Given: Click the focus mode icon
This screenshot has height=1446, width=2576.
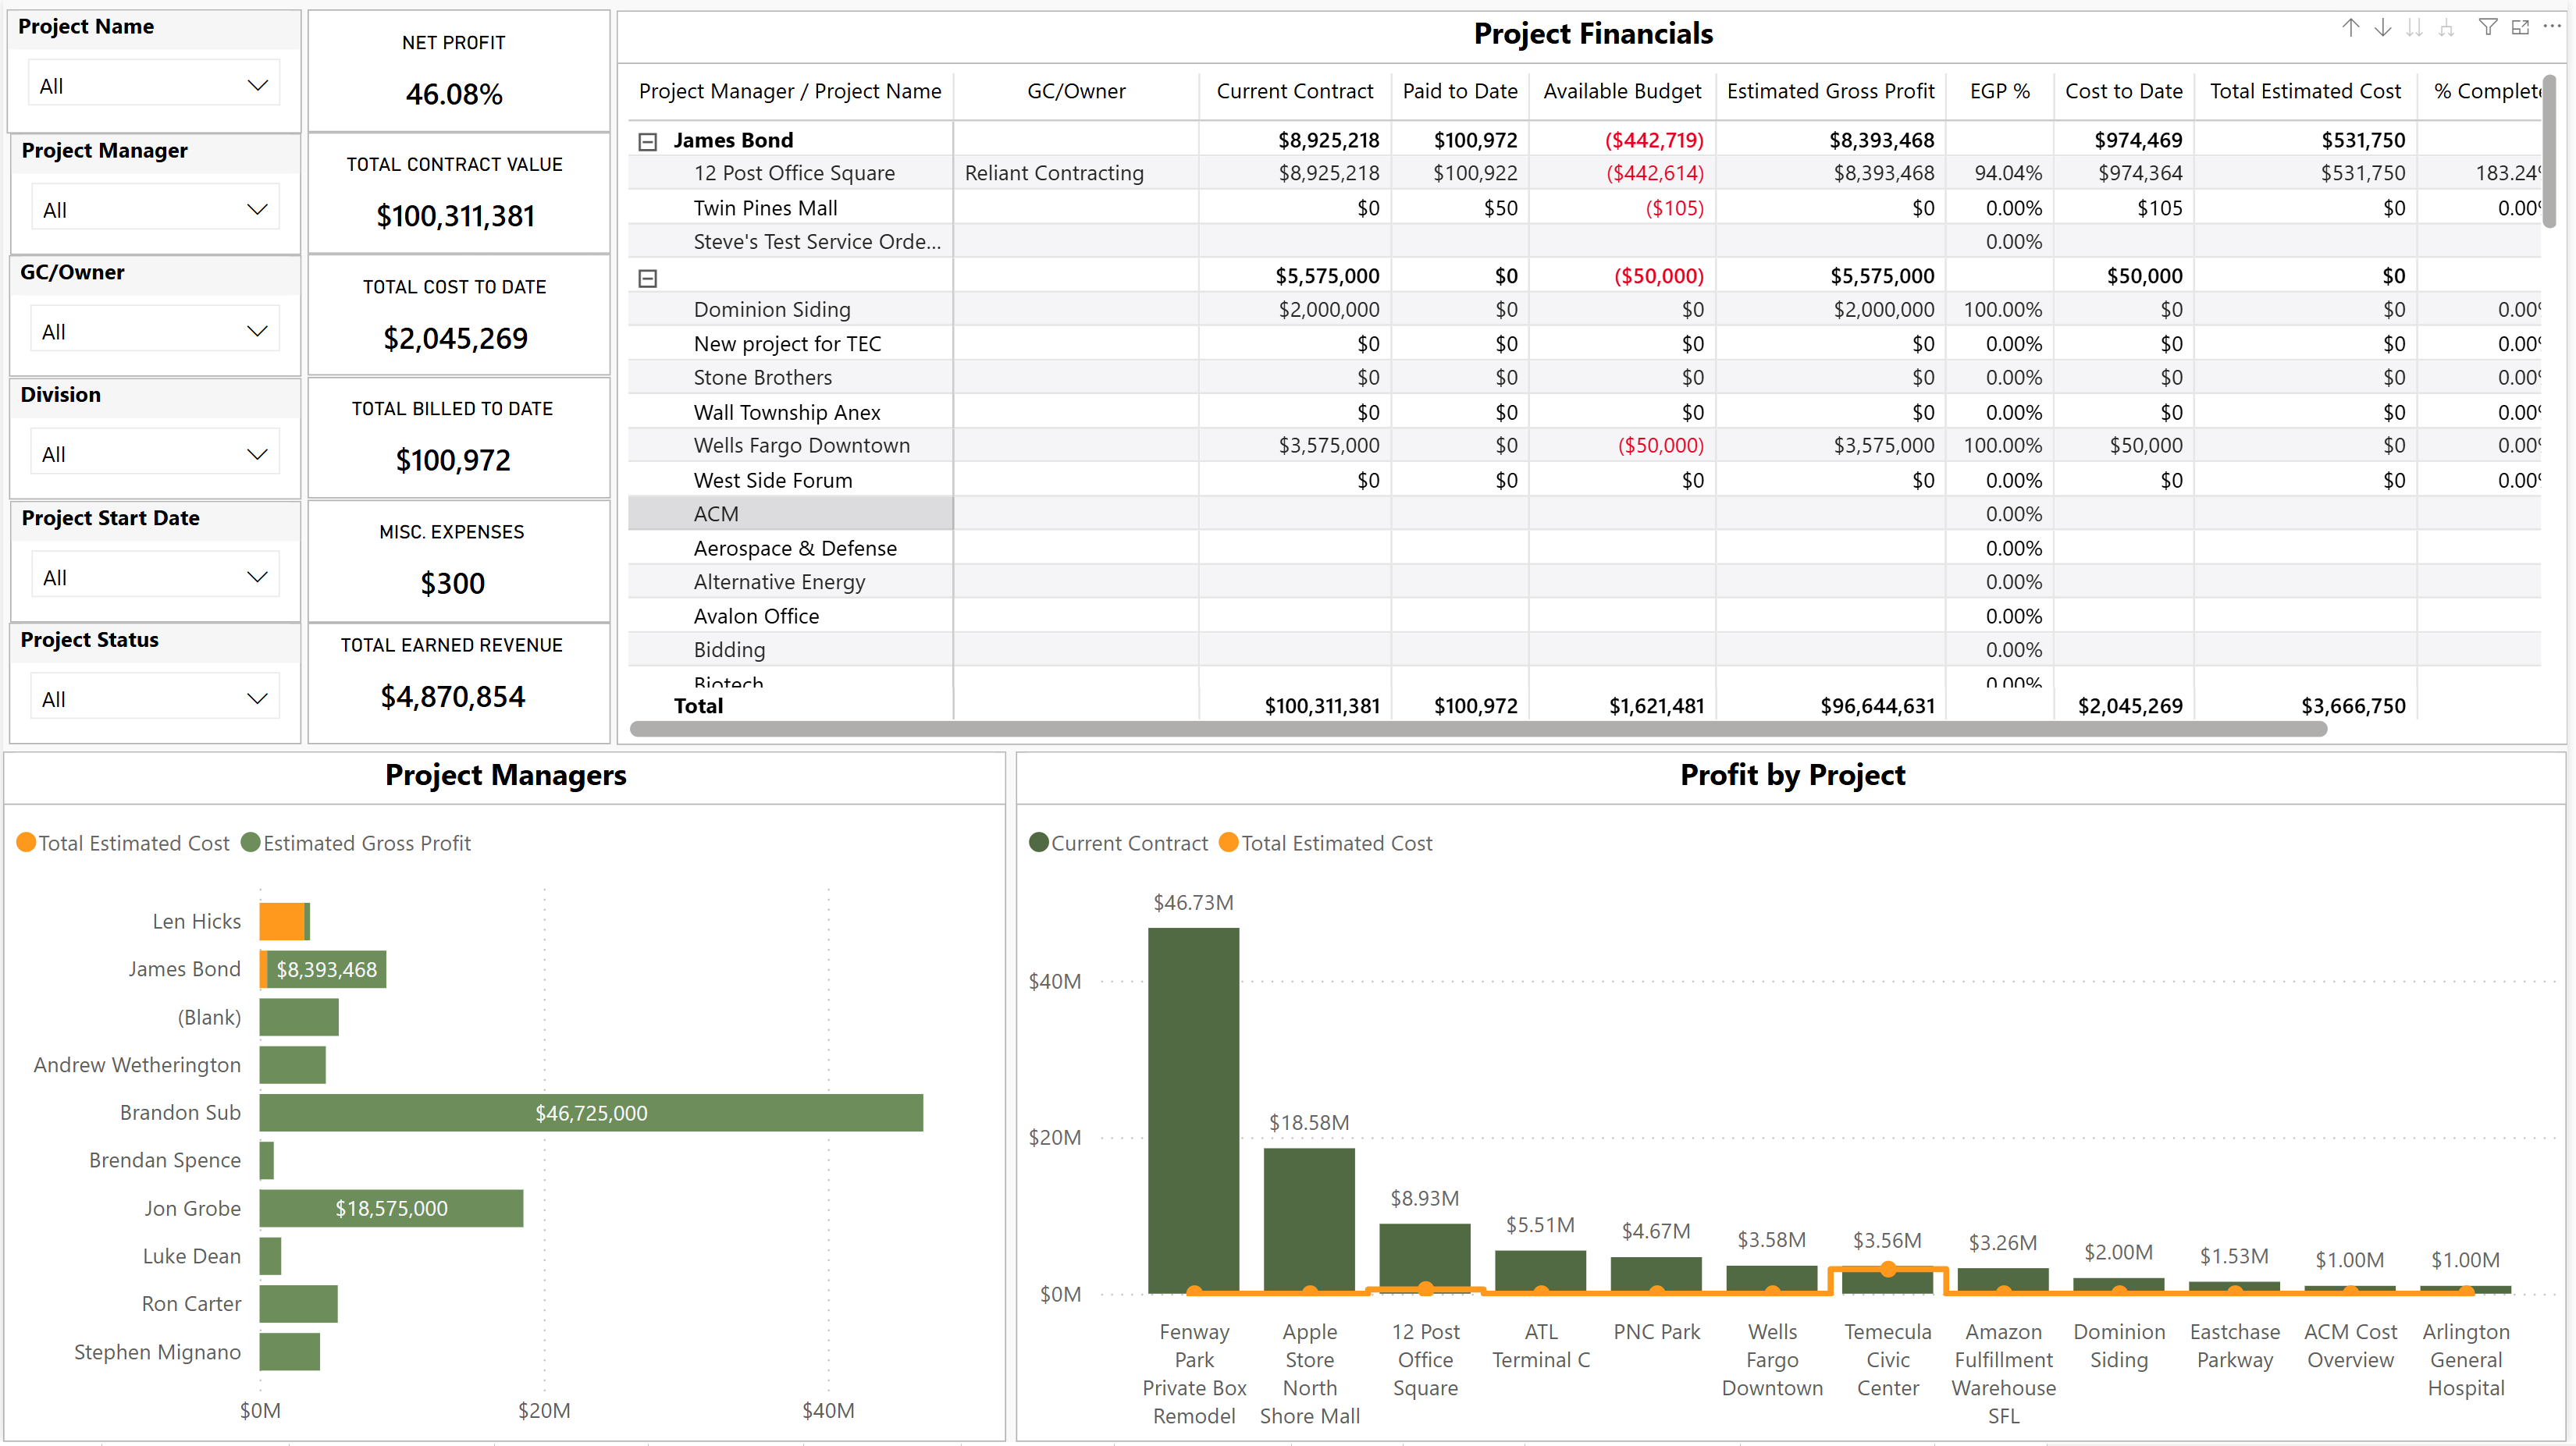Looking at the screenshot, I should click(2520, 28).
